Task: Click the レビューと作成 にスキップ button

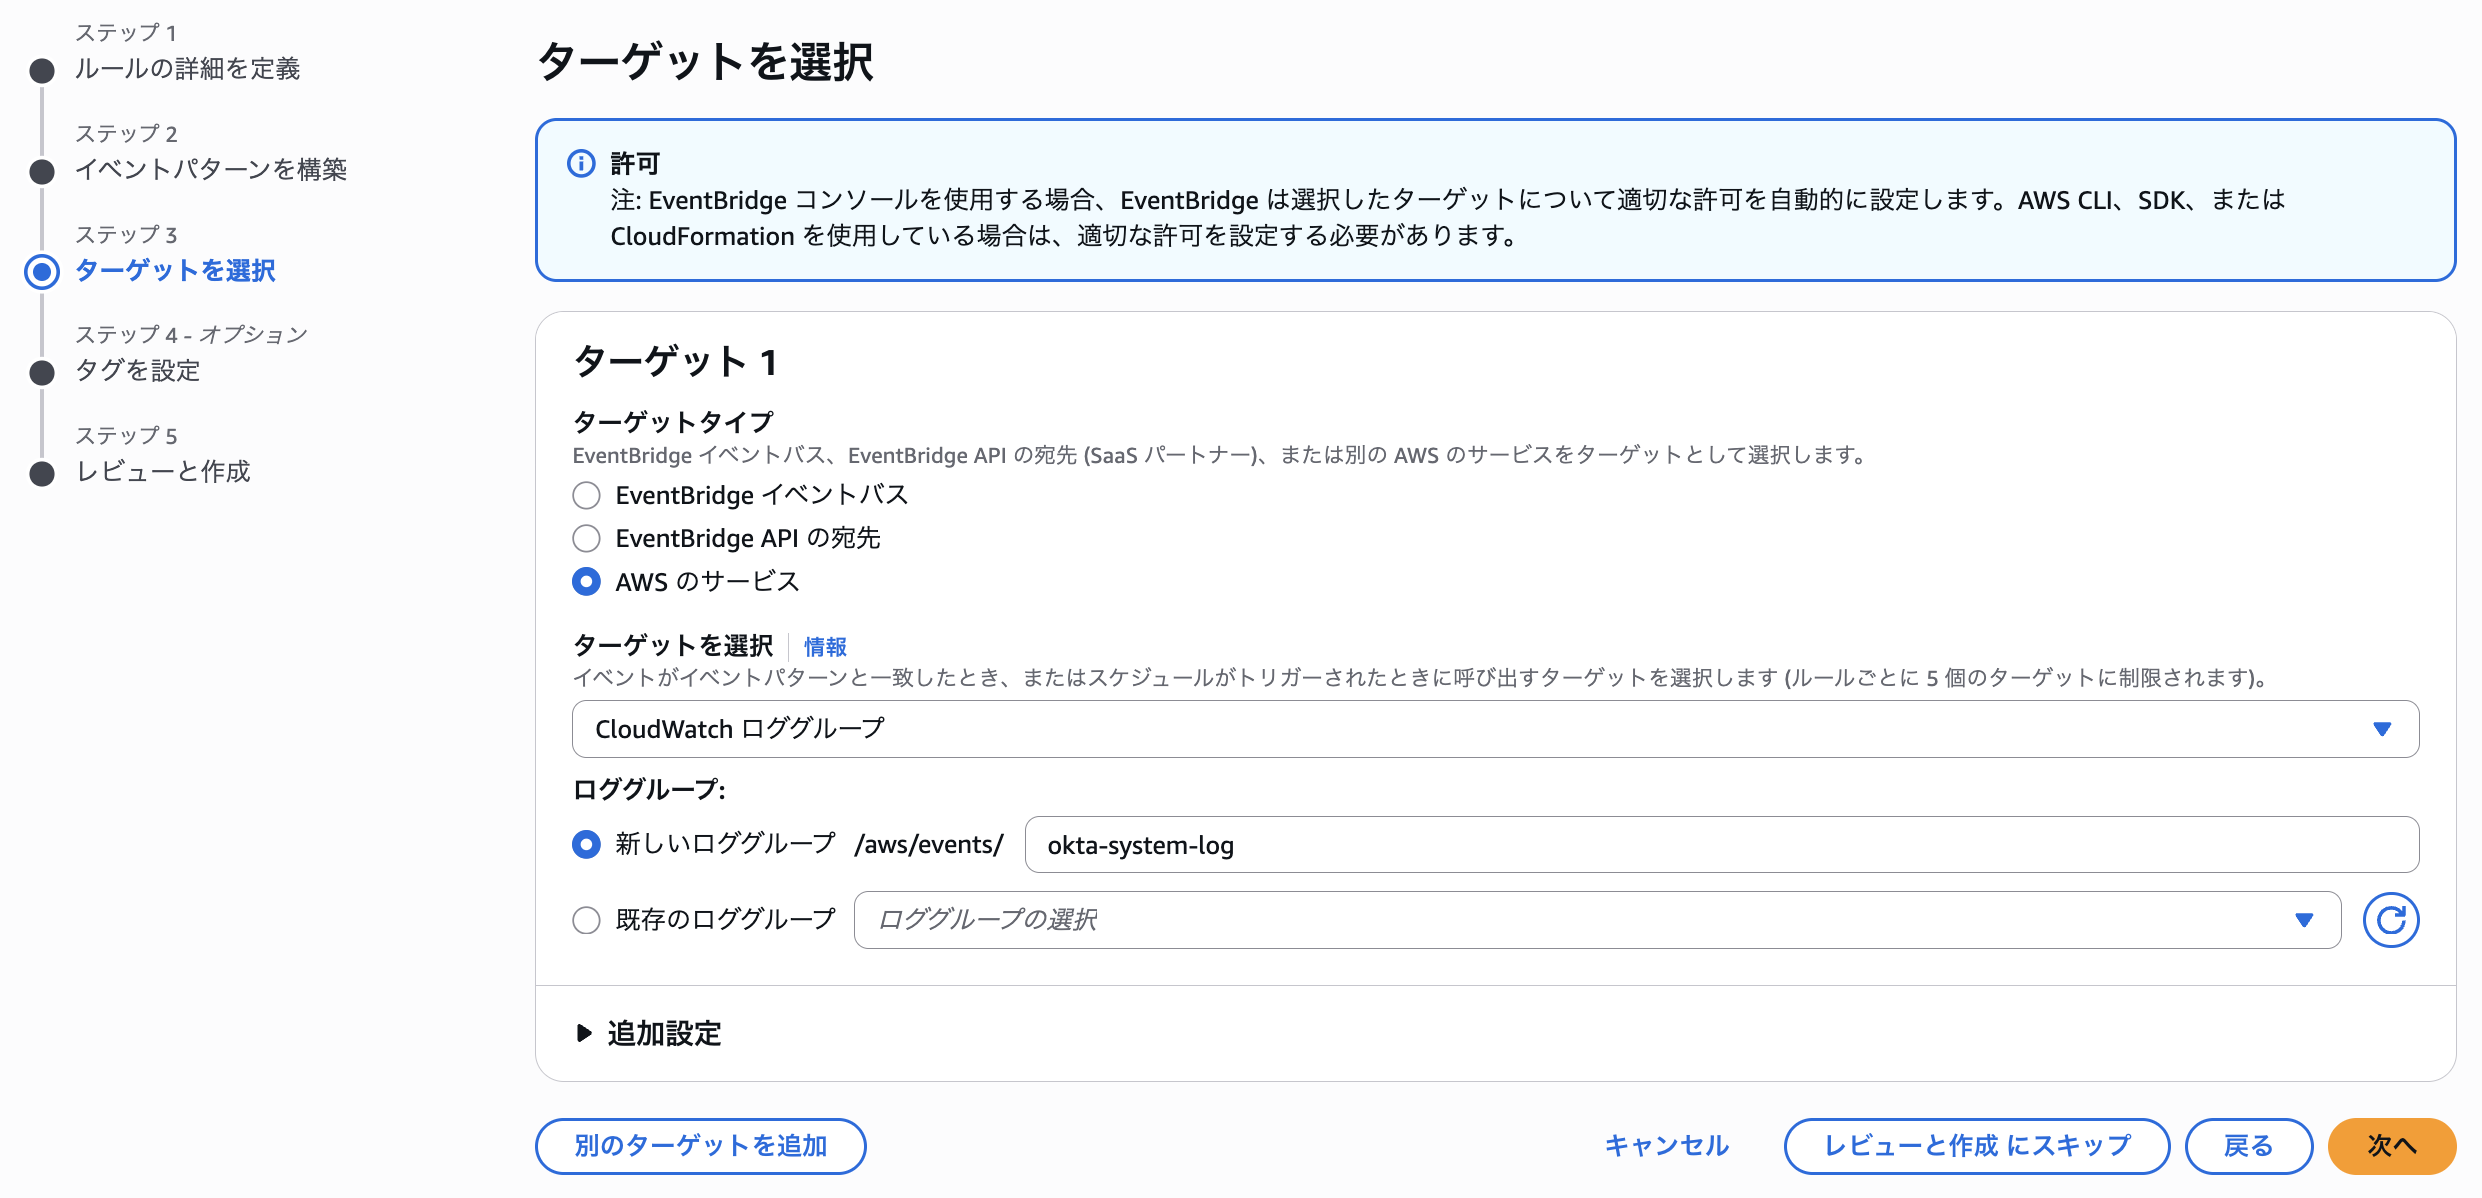Action: pyautogui.click(x=1976, y=1146)
